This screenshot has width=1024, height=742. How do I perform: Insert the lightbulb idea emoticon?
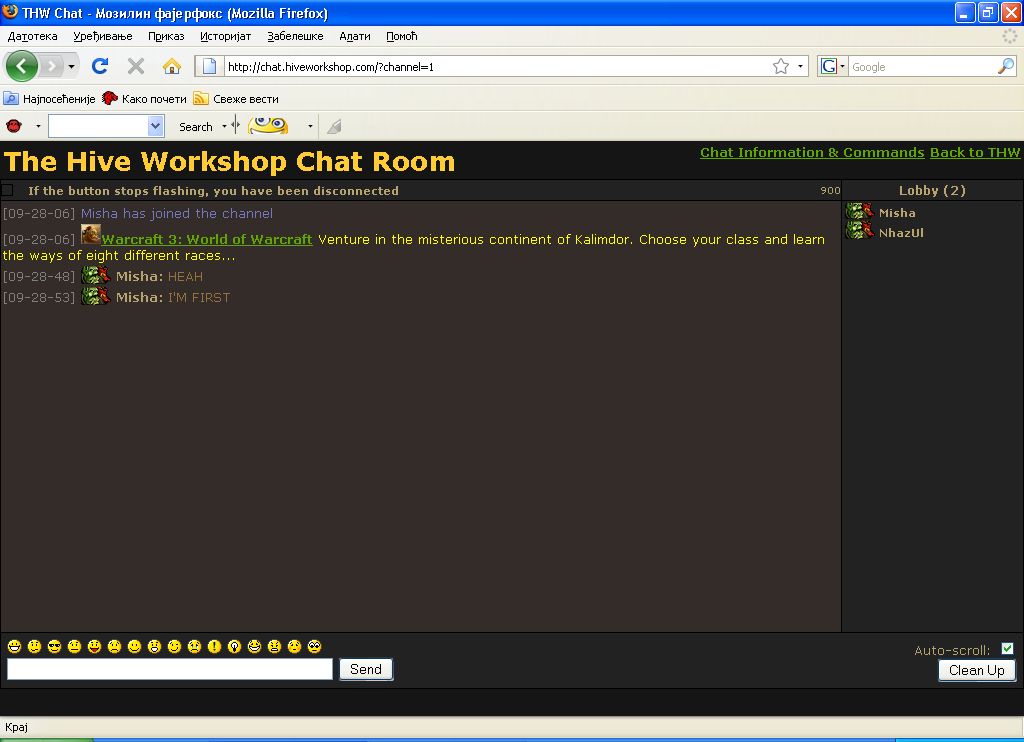pos(234,647)
